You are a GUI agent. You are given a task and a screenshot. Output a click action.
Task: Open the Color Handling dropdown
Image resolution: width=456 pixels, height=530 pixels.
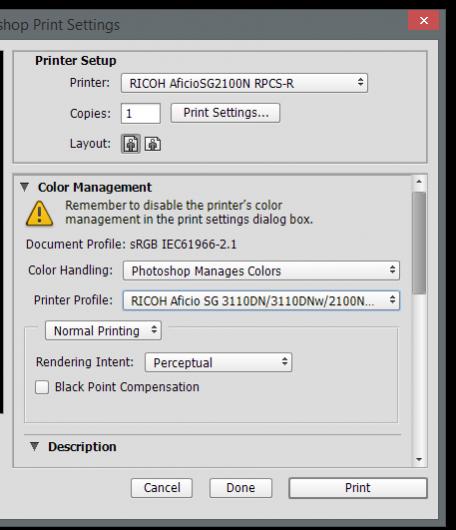click(261, 270)
